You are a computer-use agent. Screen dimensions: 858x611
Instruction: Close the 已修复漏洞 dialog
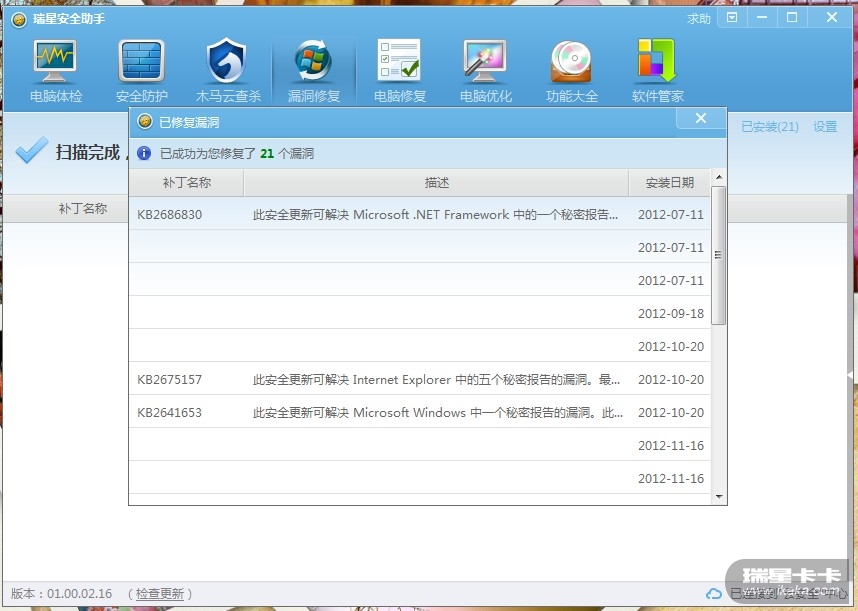coord(701,118)
